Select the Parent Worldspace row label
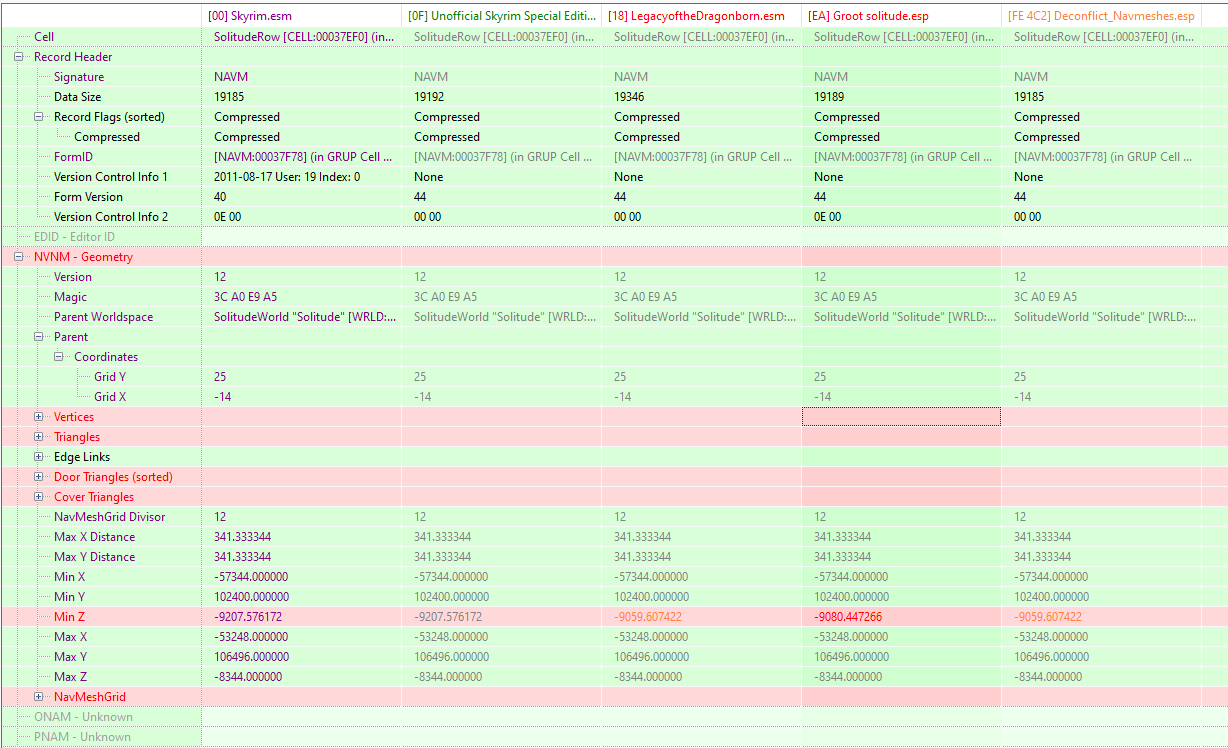 tap(104, 317)
